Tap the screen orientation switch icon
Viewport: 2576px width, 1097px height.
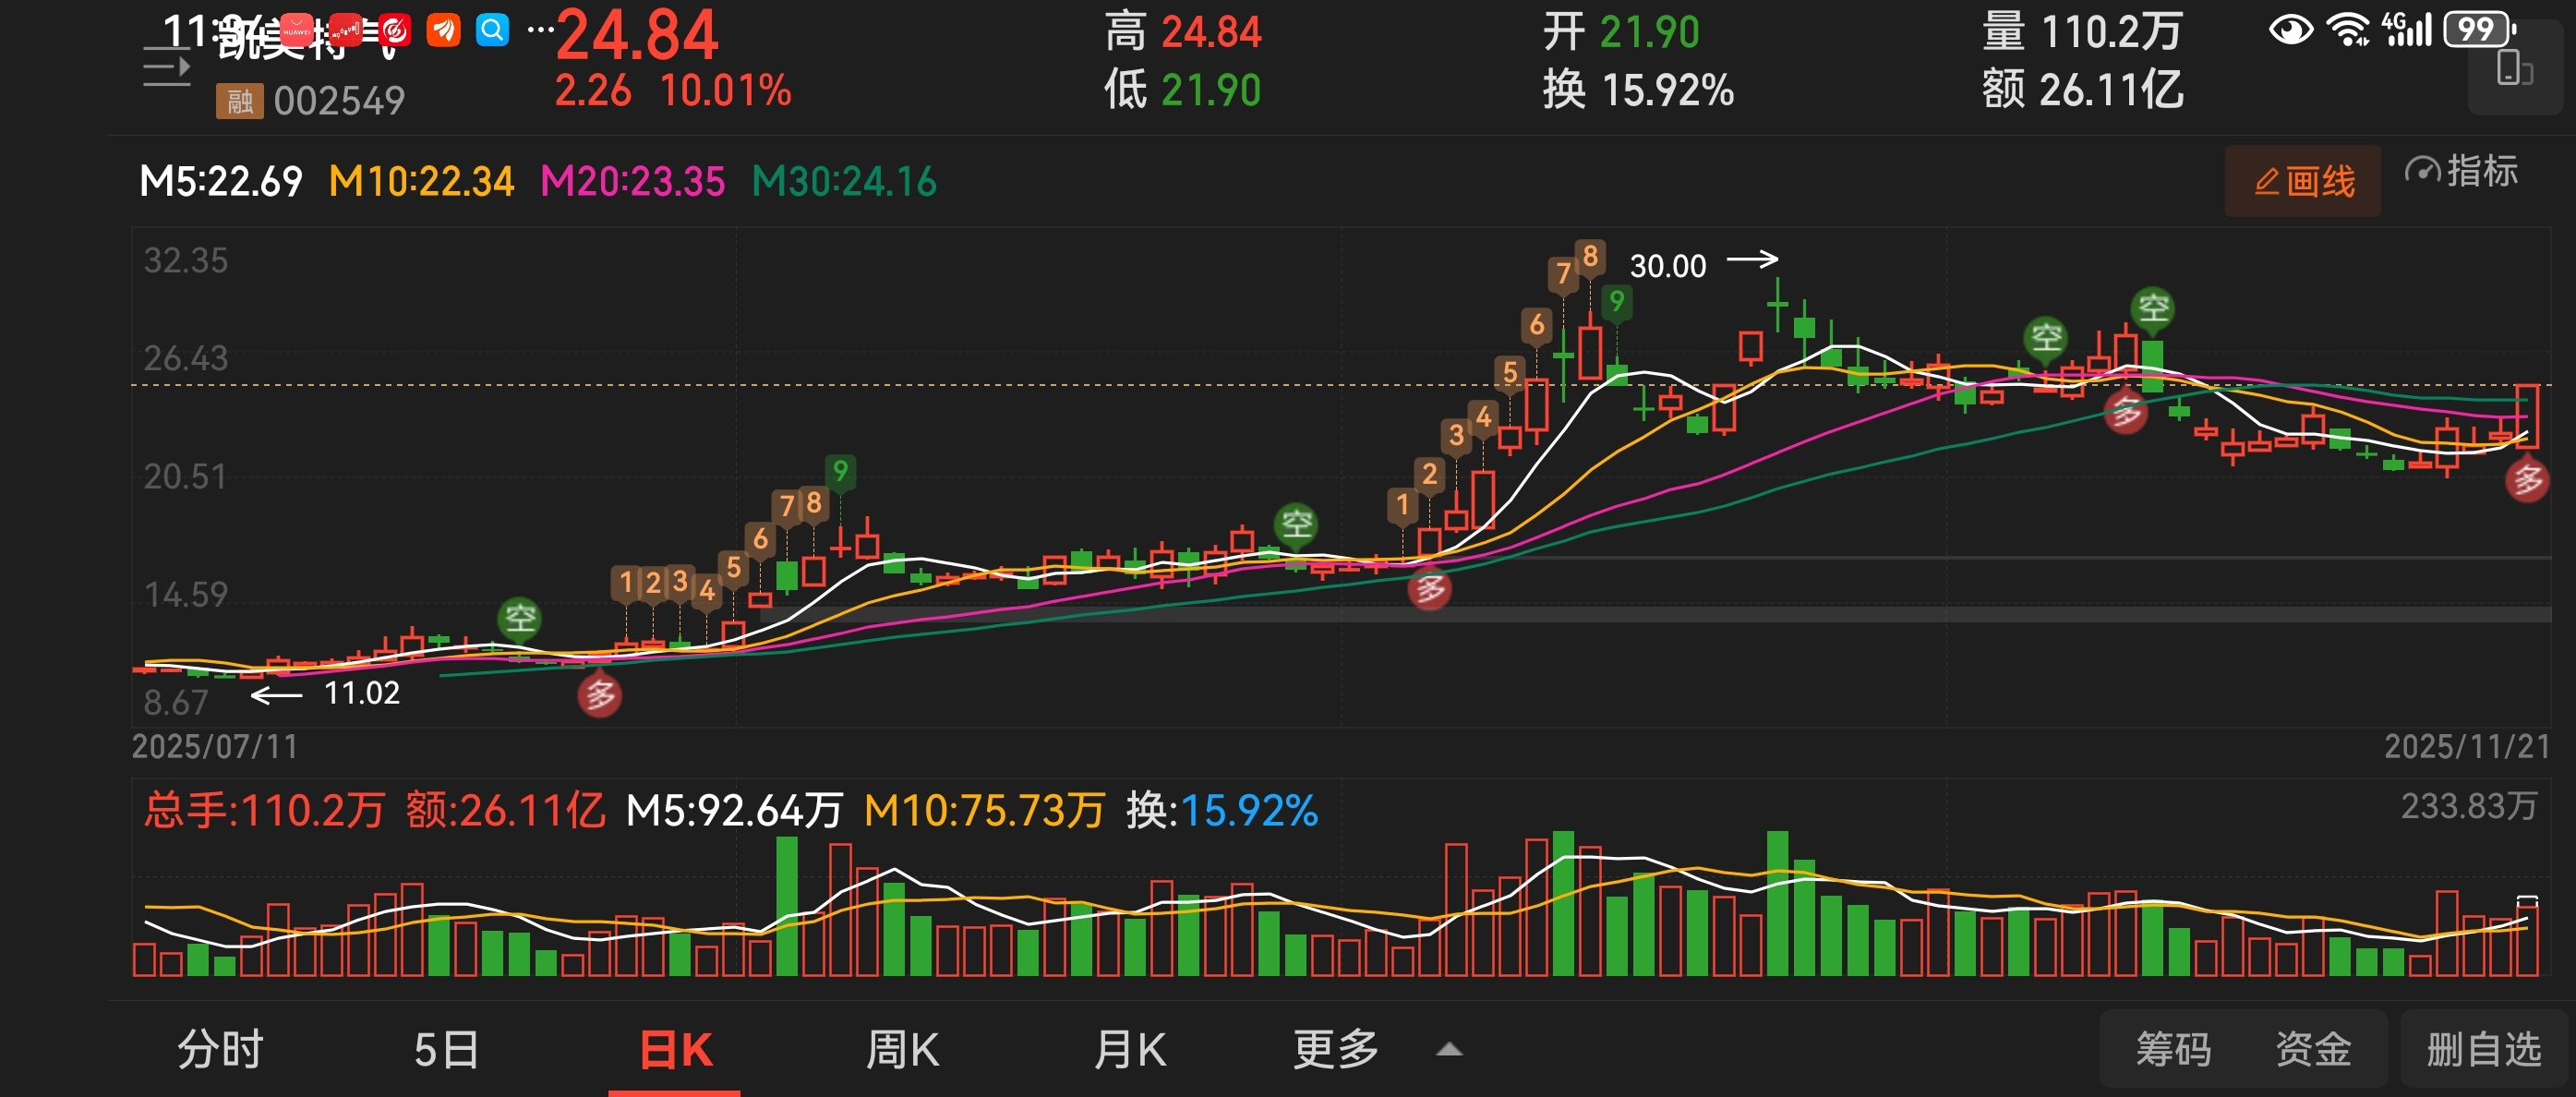tap(2513, 69)
